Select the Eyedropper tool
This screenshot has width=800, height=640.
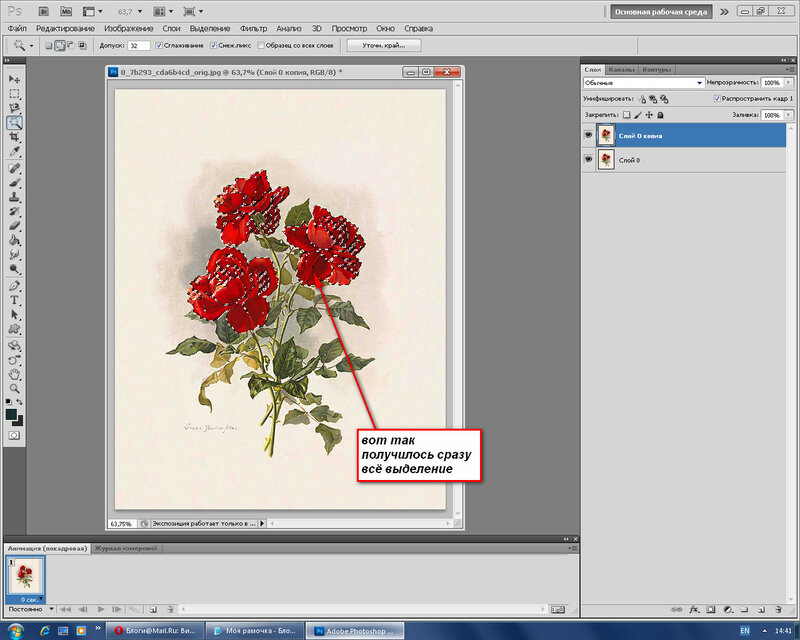(x=15, y=152)
